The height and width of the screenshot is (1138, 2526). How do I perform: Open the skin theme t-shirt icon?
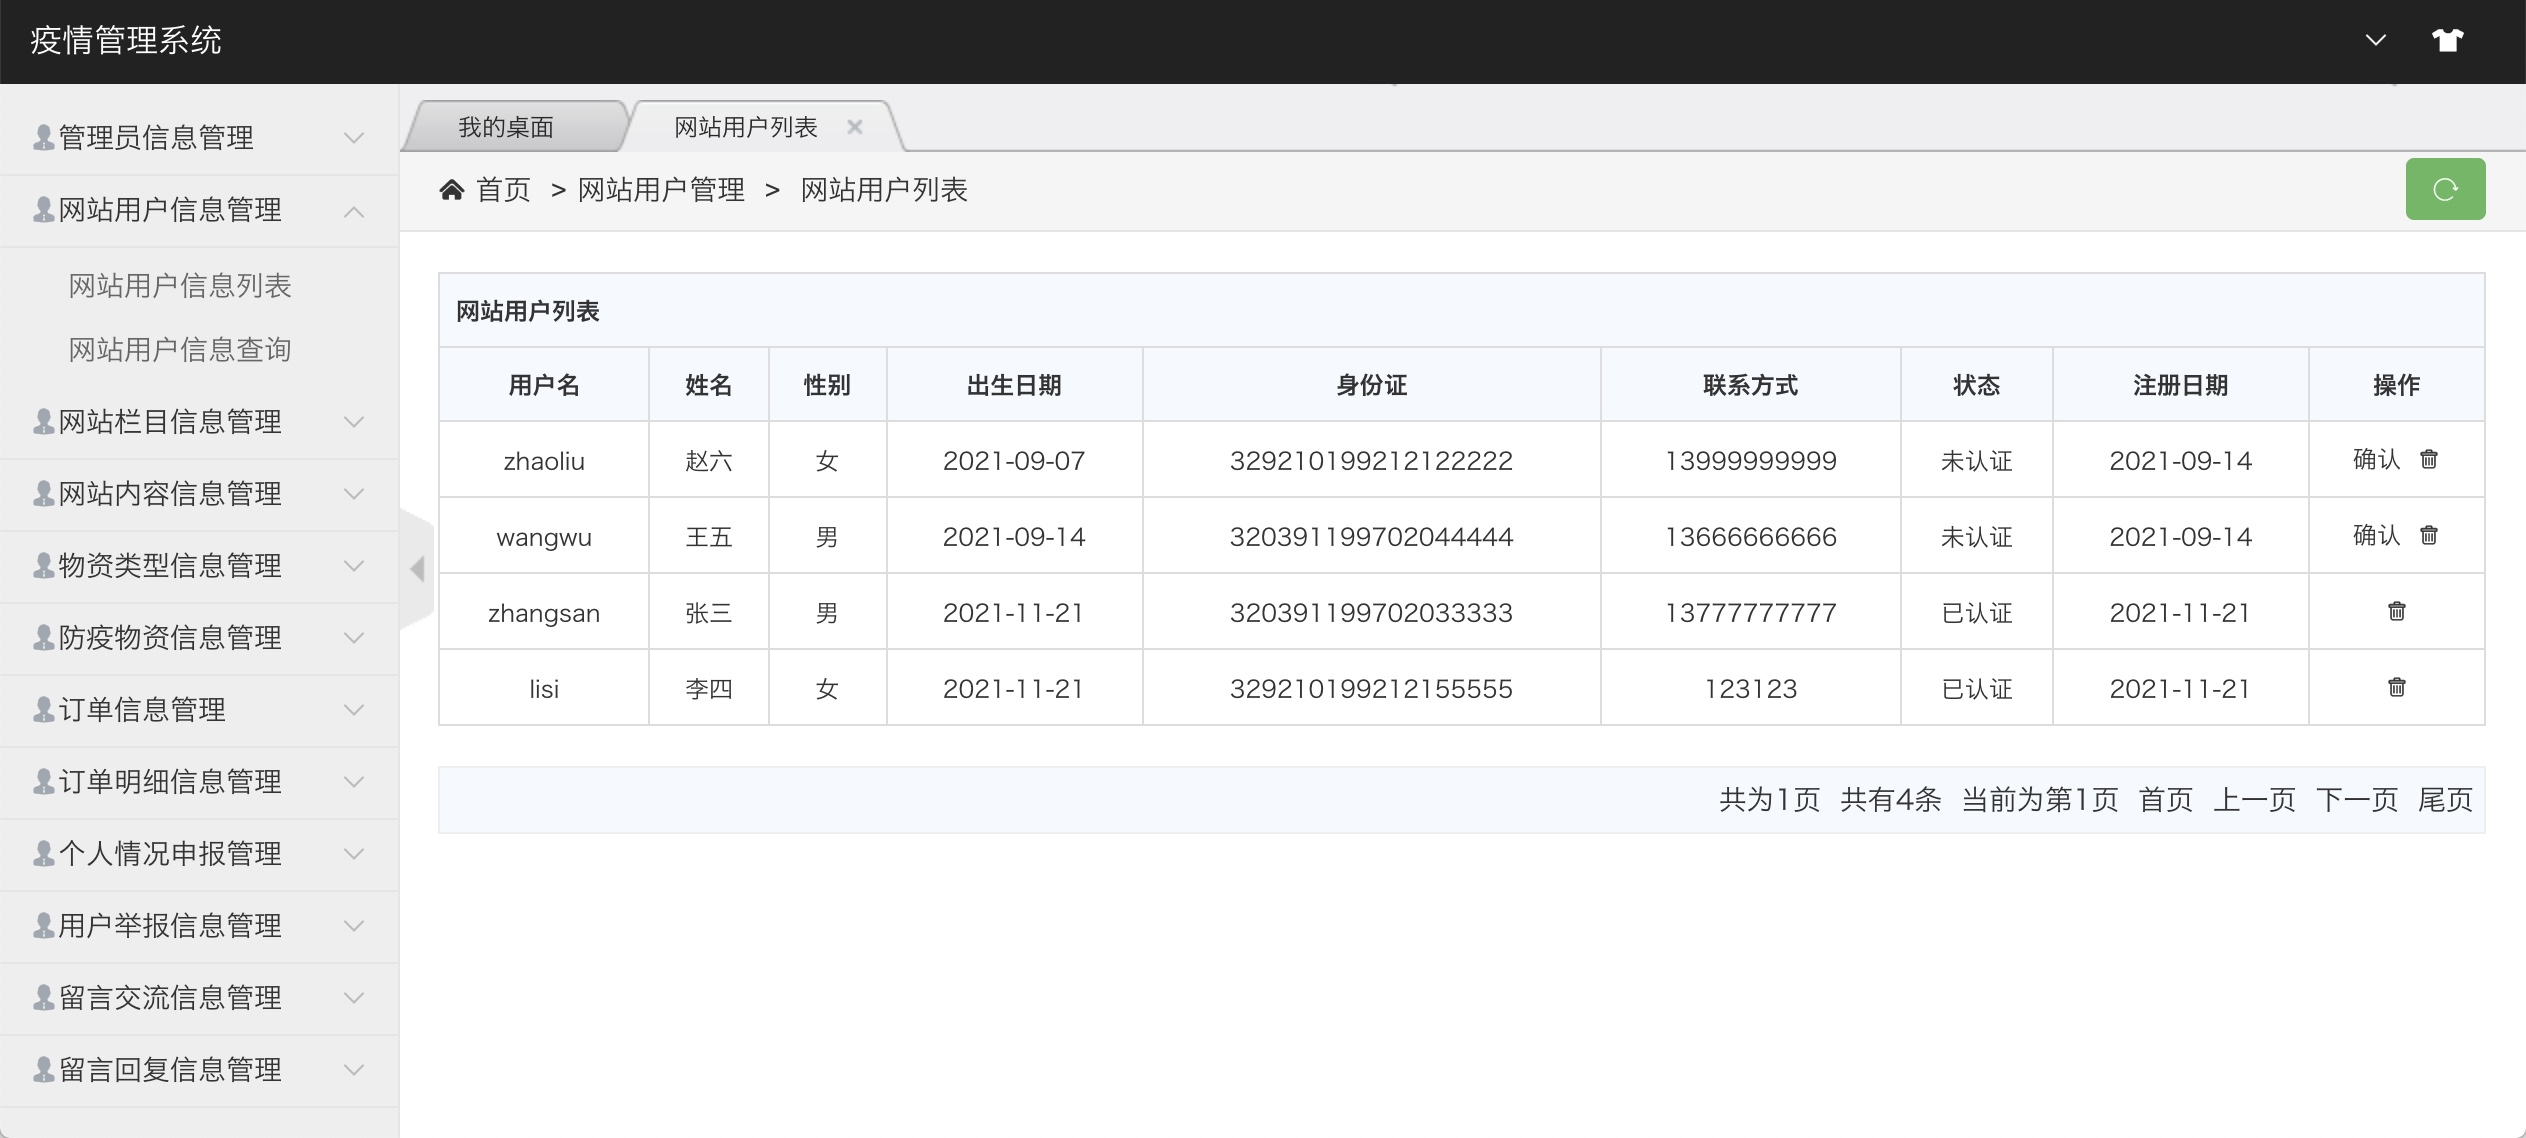point(2448,40)
